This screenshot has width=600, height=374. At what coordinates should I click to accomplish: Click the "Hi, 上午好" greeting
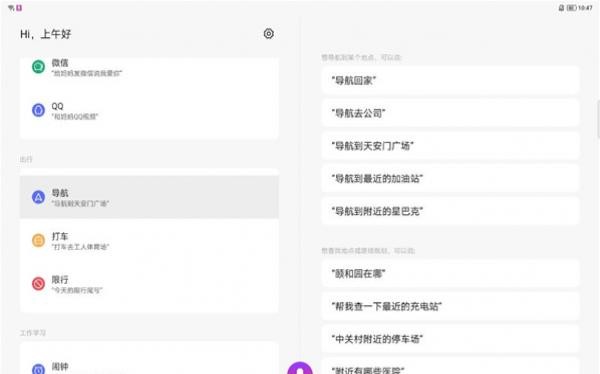pyautogui.click(x=46, y=34)
